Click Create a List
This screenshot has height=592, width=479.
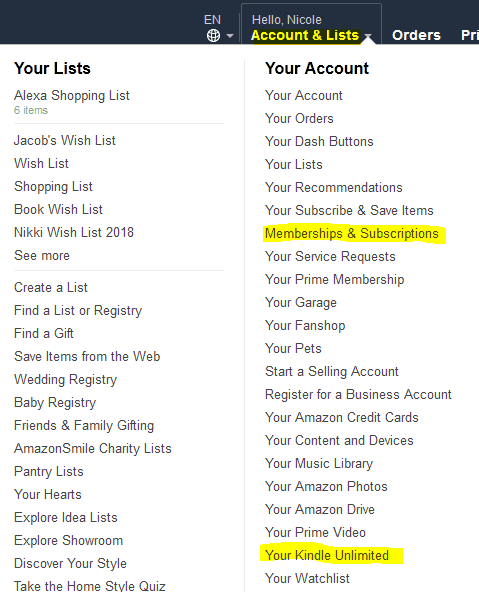51,288
